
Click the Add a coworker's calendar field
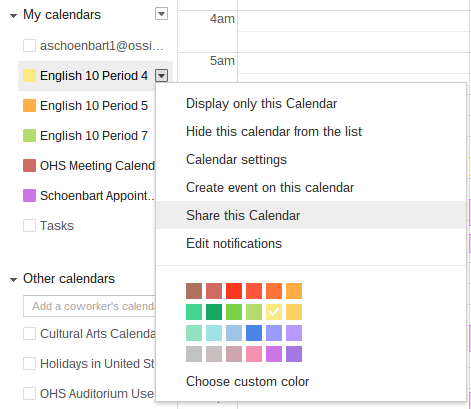coord(89,306)
